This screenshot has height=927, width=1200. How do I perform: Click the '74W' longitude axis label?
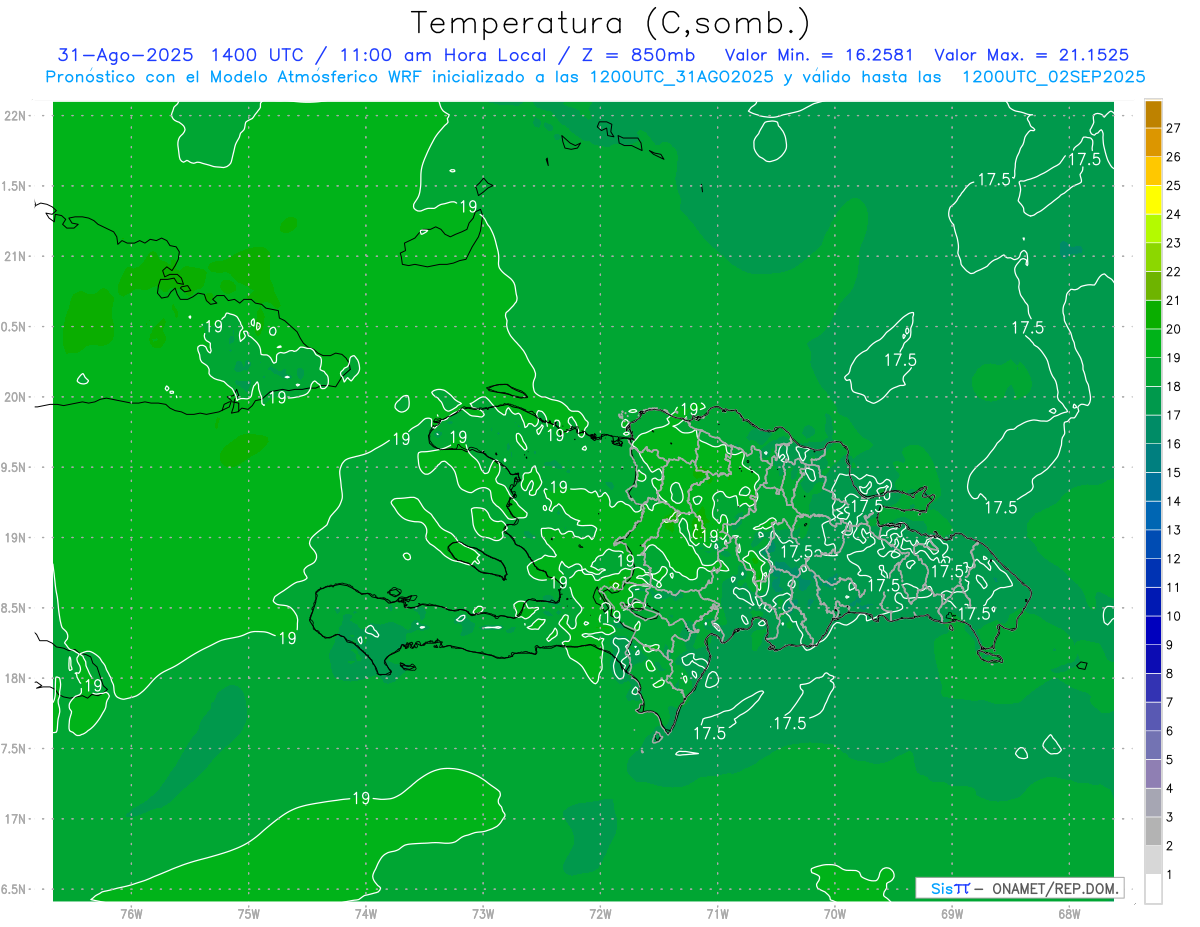tap(366, 914)
